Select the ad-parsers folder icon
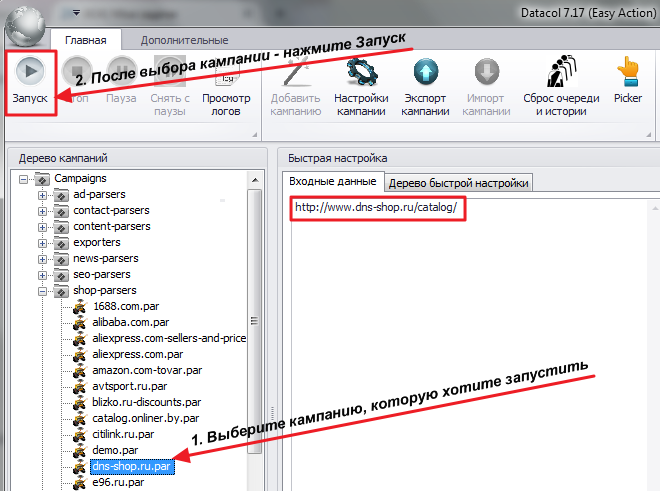Viewport: 660px width, 491px height. (61, 195)
